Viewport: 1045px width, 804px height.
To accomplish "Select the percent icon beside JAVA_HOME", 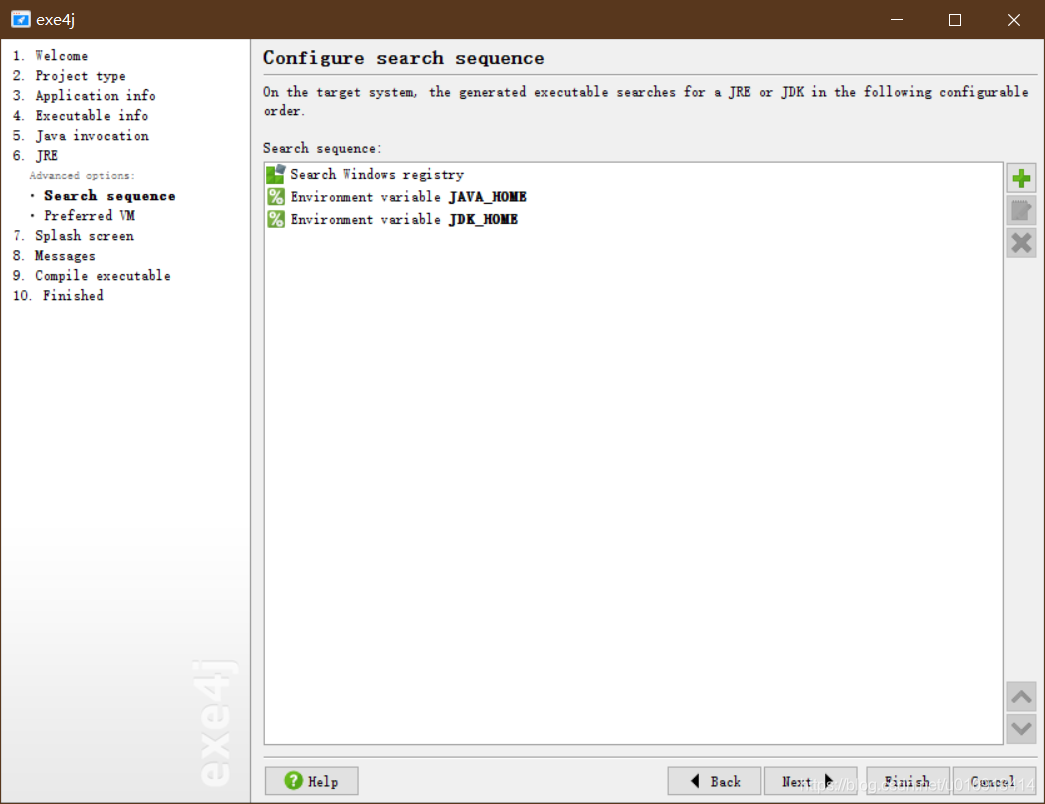I will (x=276, y=197).
